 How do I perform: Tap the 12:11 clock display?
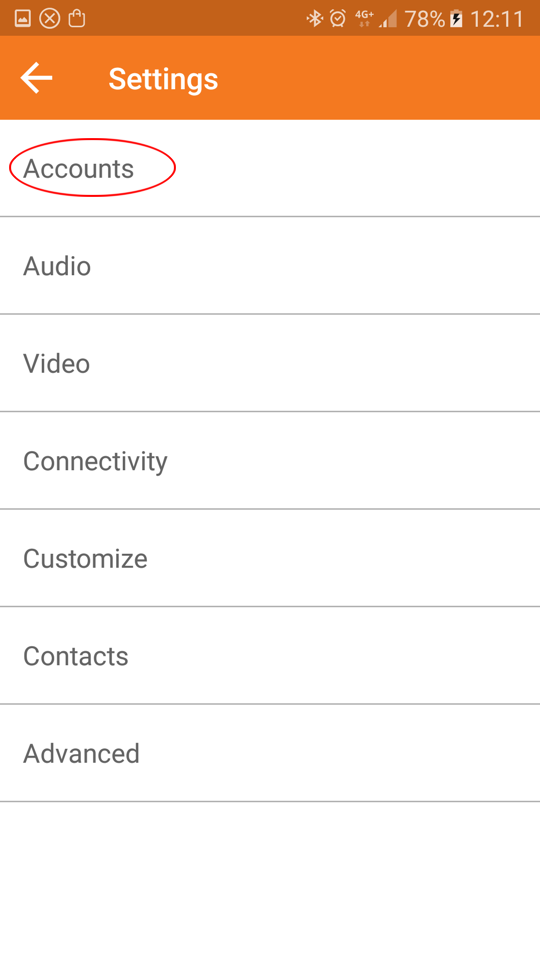coord(497,19)
